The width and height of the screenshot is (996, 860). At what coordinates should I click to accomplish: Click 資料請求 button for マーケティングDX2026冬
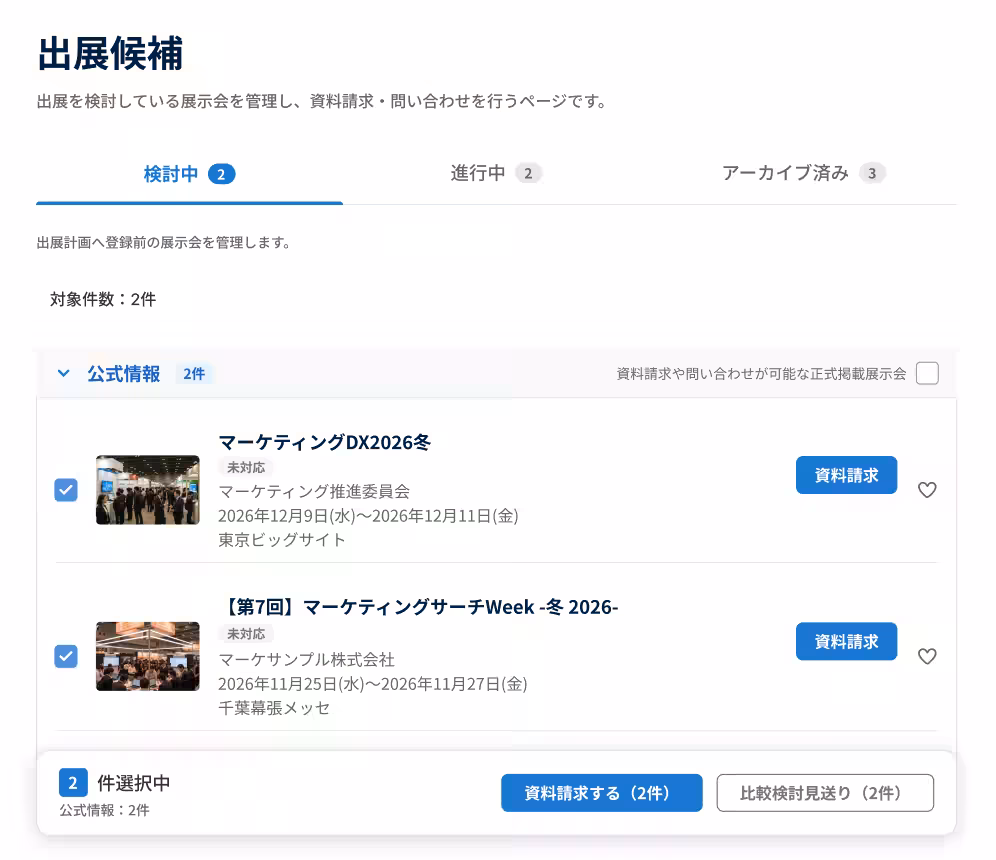click(846, 475)
